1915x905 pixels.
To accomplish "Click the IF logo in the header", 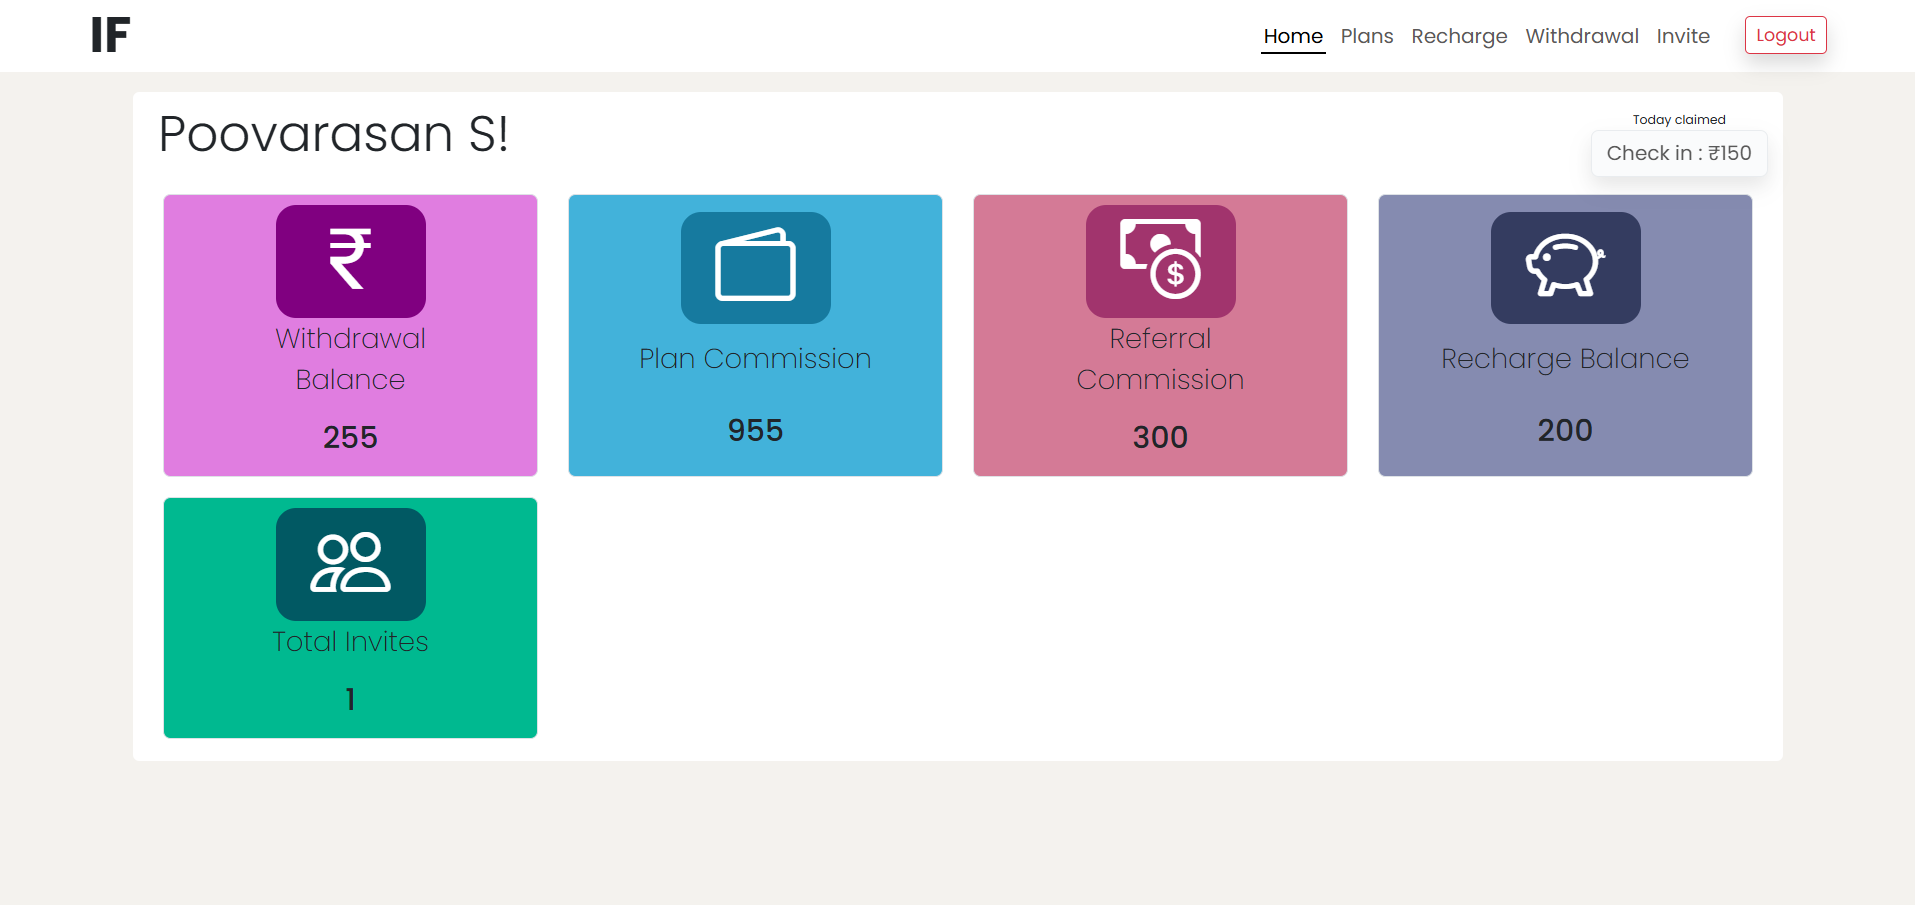I will [110, 36].
